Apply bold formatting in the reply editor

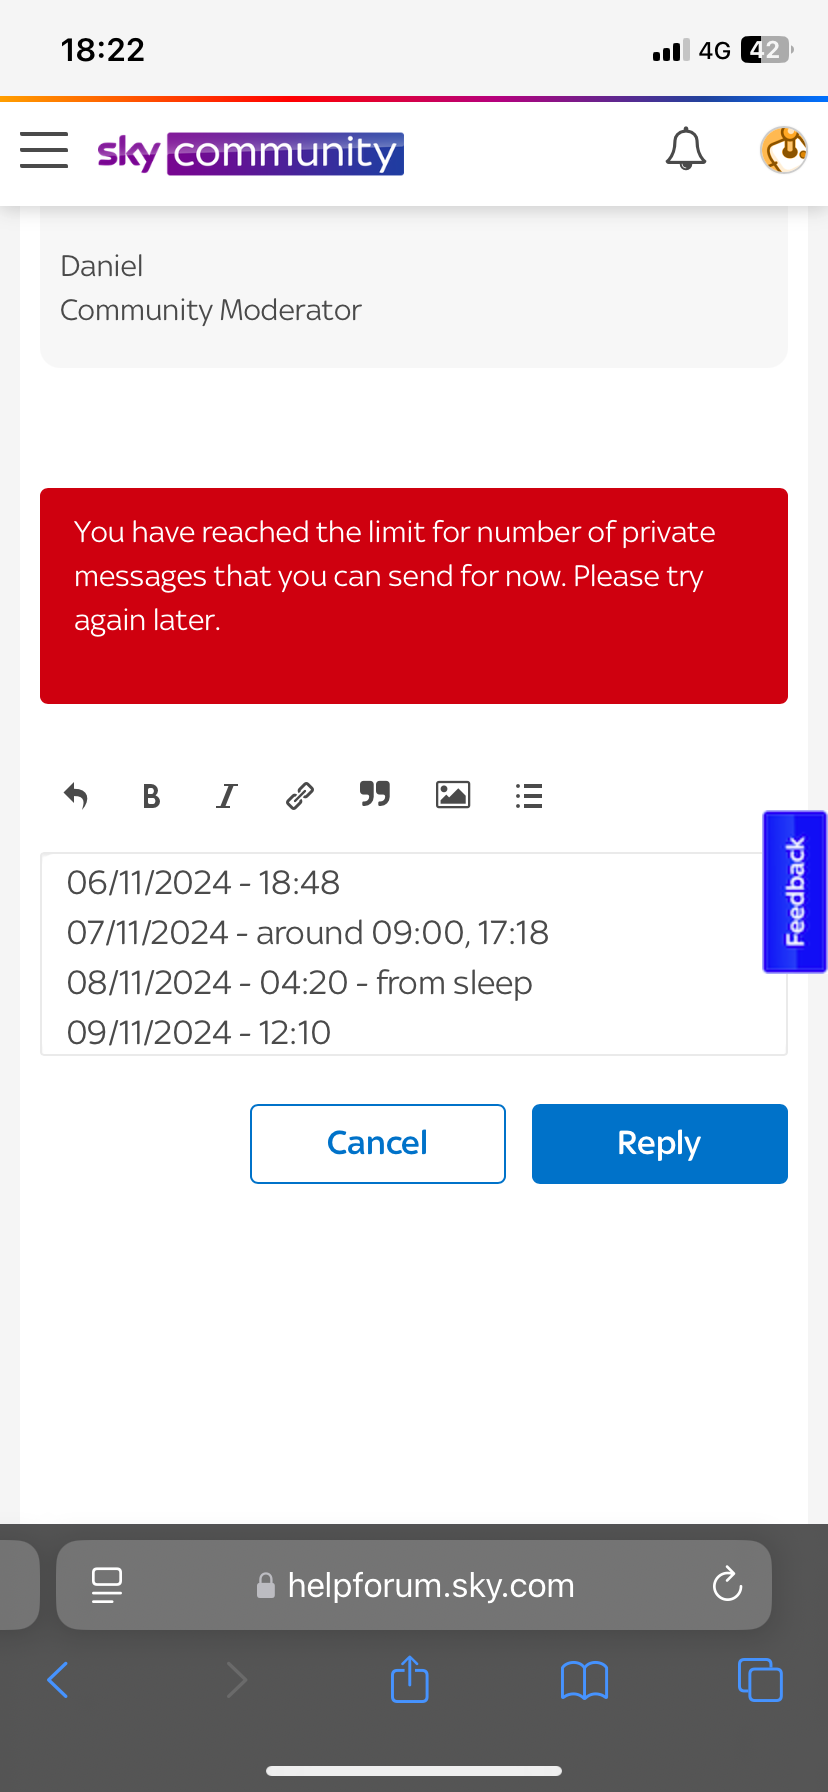151,795
